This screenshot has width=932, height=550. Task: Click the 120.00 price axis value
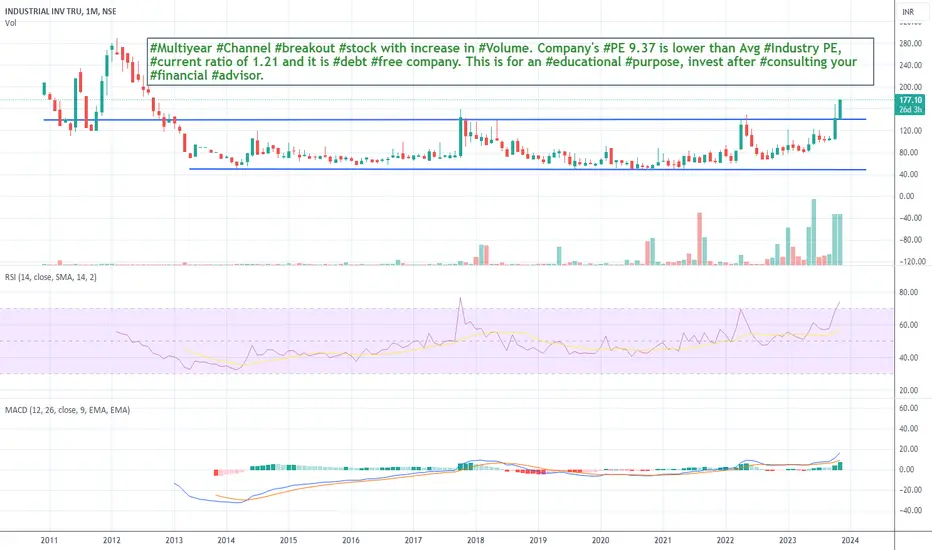pyautogui.click(x=911, y=131)
